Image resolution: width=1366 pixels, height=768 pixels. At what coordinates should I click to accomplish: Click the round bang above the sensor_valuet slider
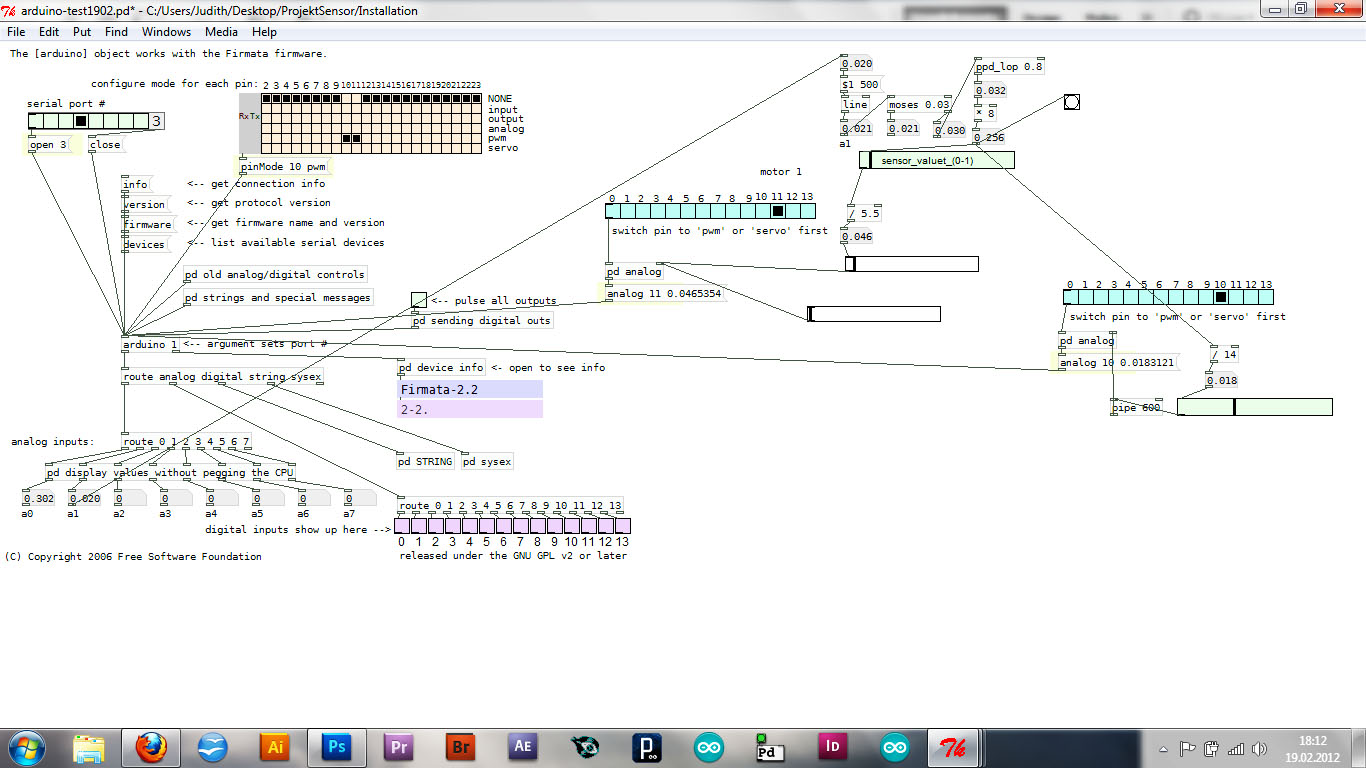tap(1071, 102)
